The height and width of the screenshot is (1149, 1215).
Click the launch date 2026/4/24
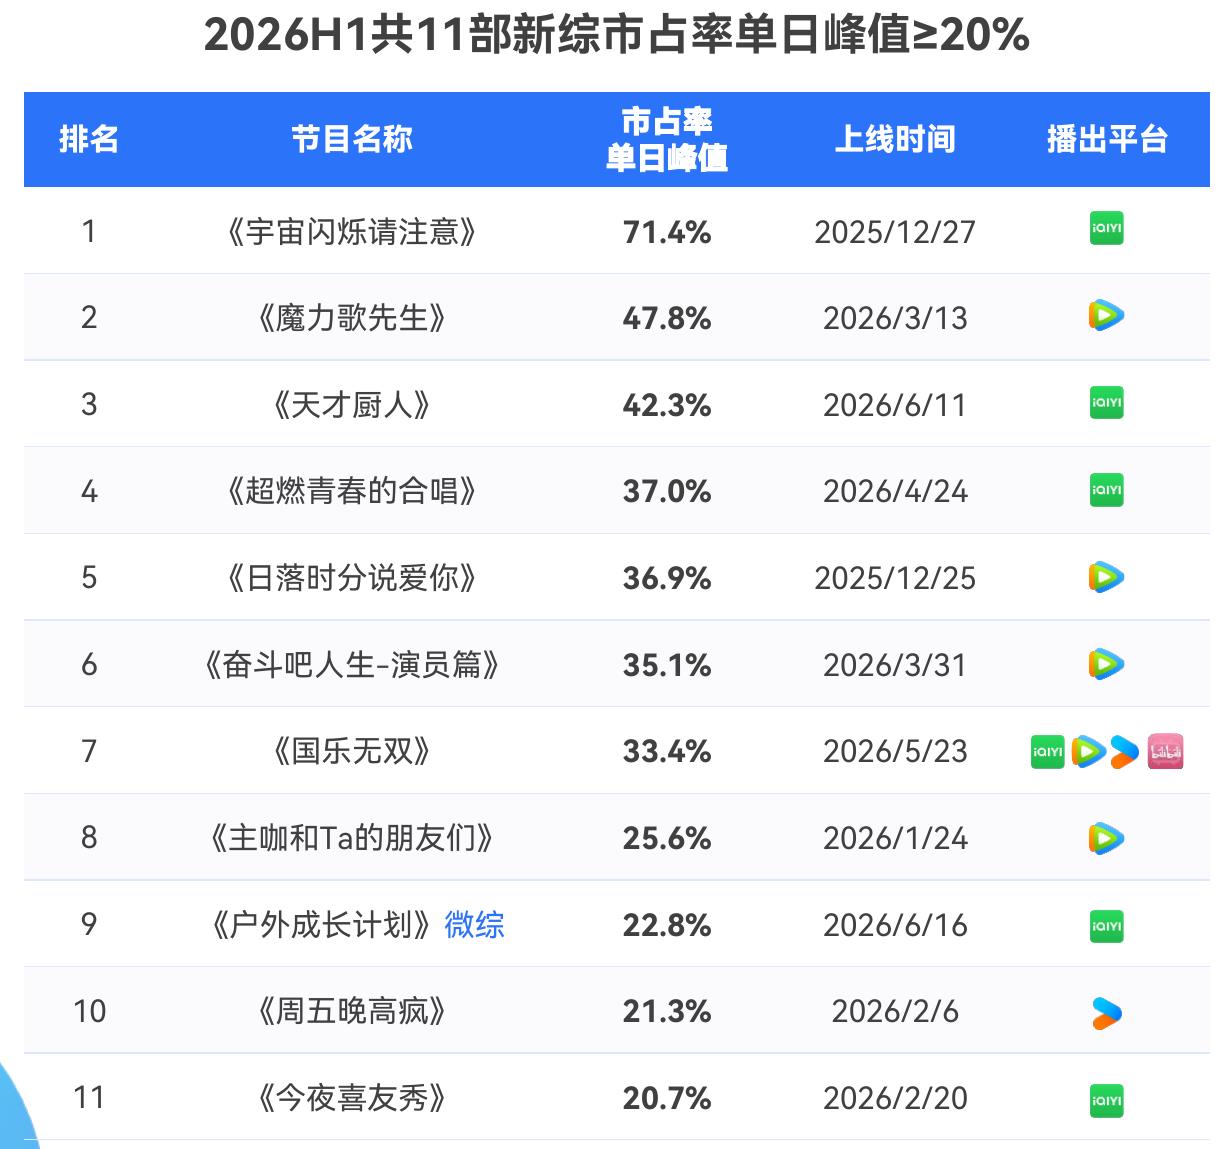coord(895,491)
